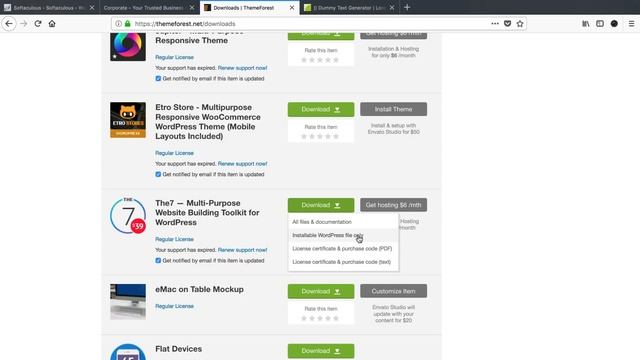Image resolution: width=640 pixels, height=360 pixels.
Task: Click Jupiter theme colorful thumbnail
Action: [128, 47]
